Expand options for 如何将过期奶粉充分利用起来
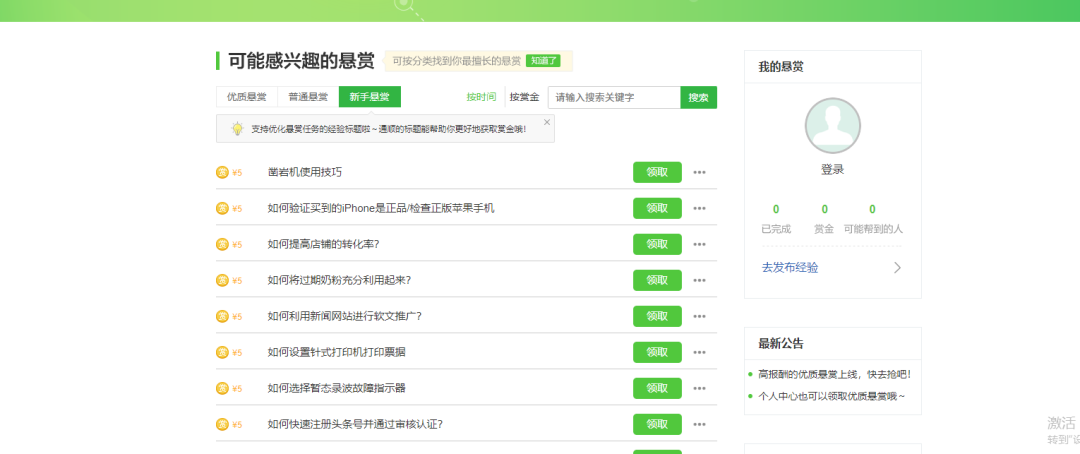 700,280
